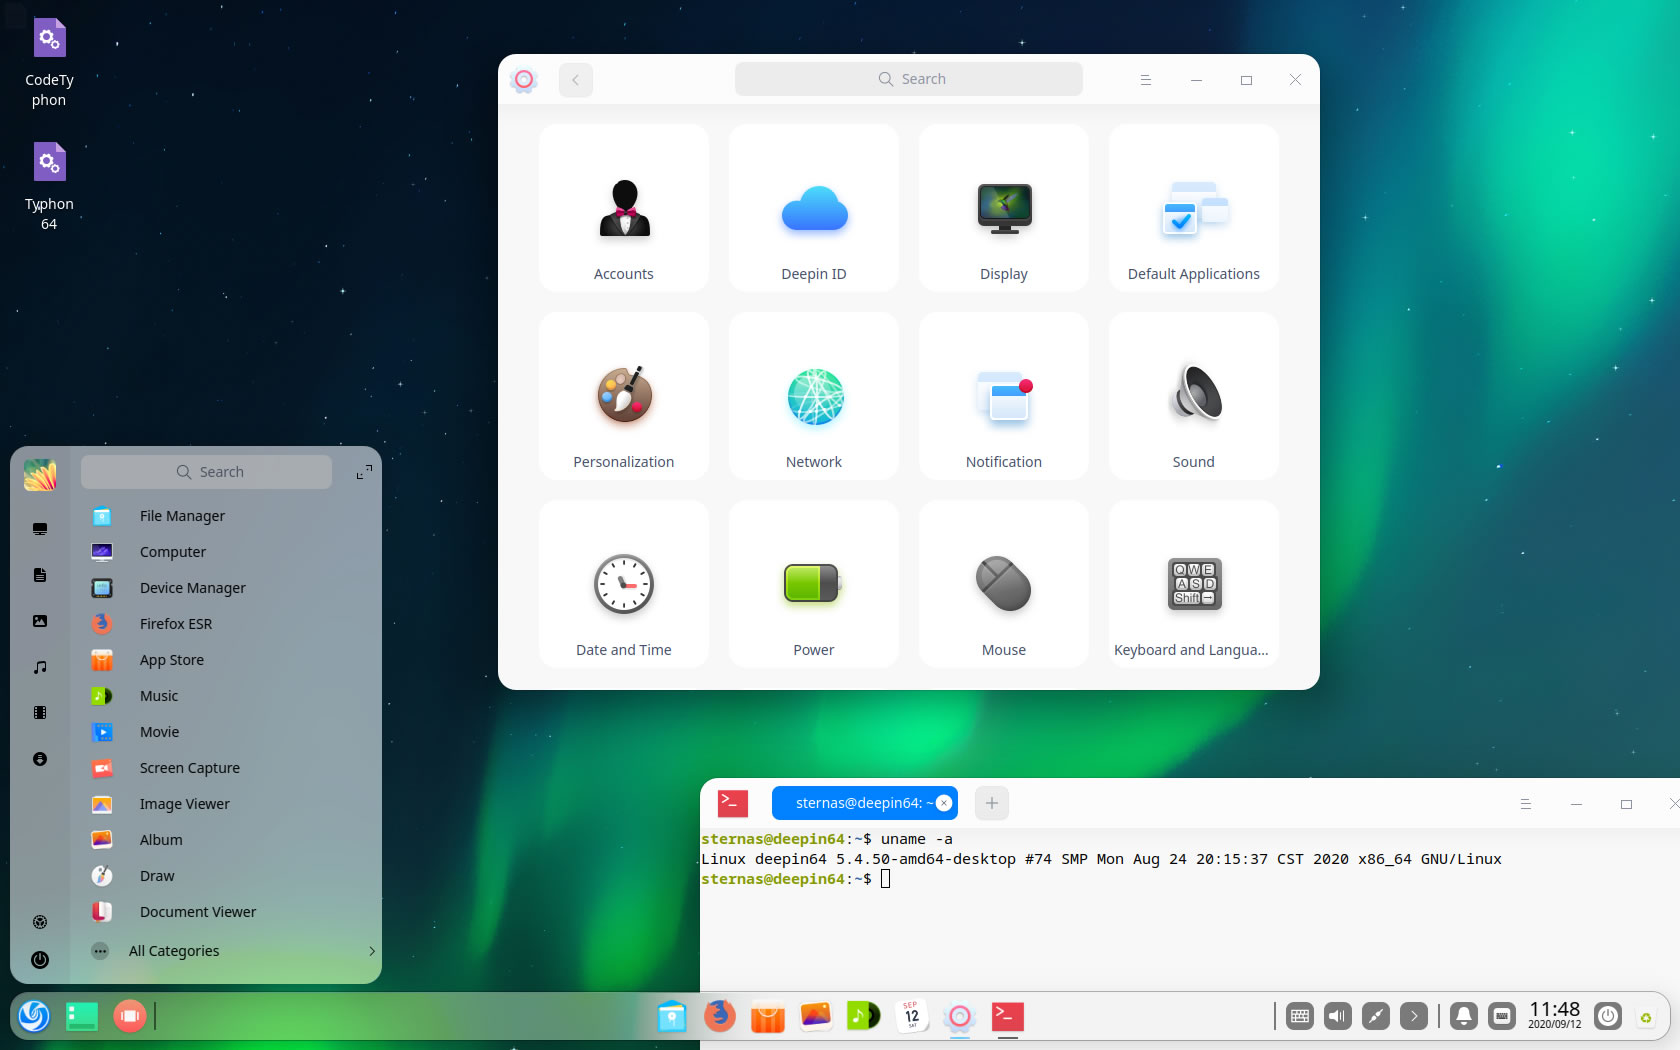
Task: Open the Deepin ID cloud module
Action: point(814,208)
